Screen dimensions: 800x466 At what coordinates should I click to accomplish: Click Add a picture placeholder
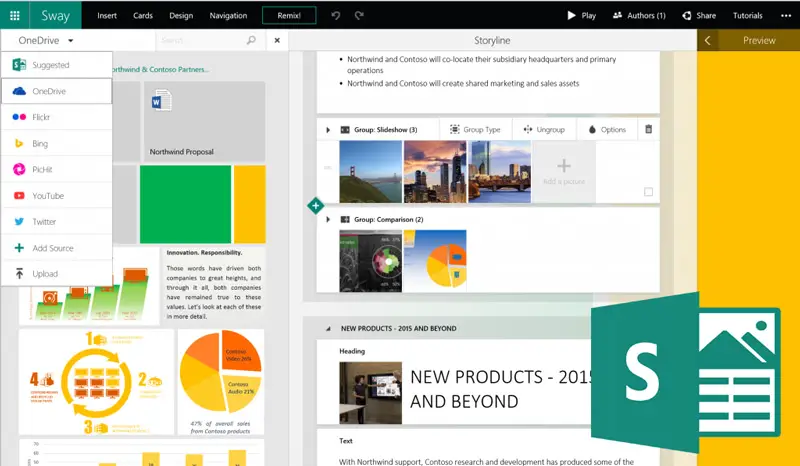564,172
